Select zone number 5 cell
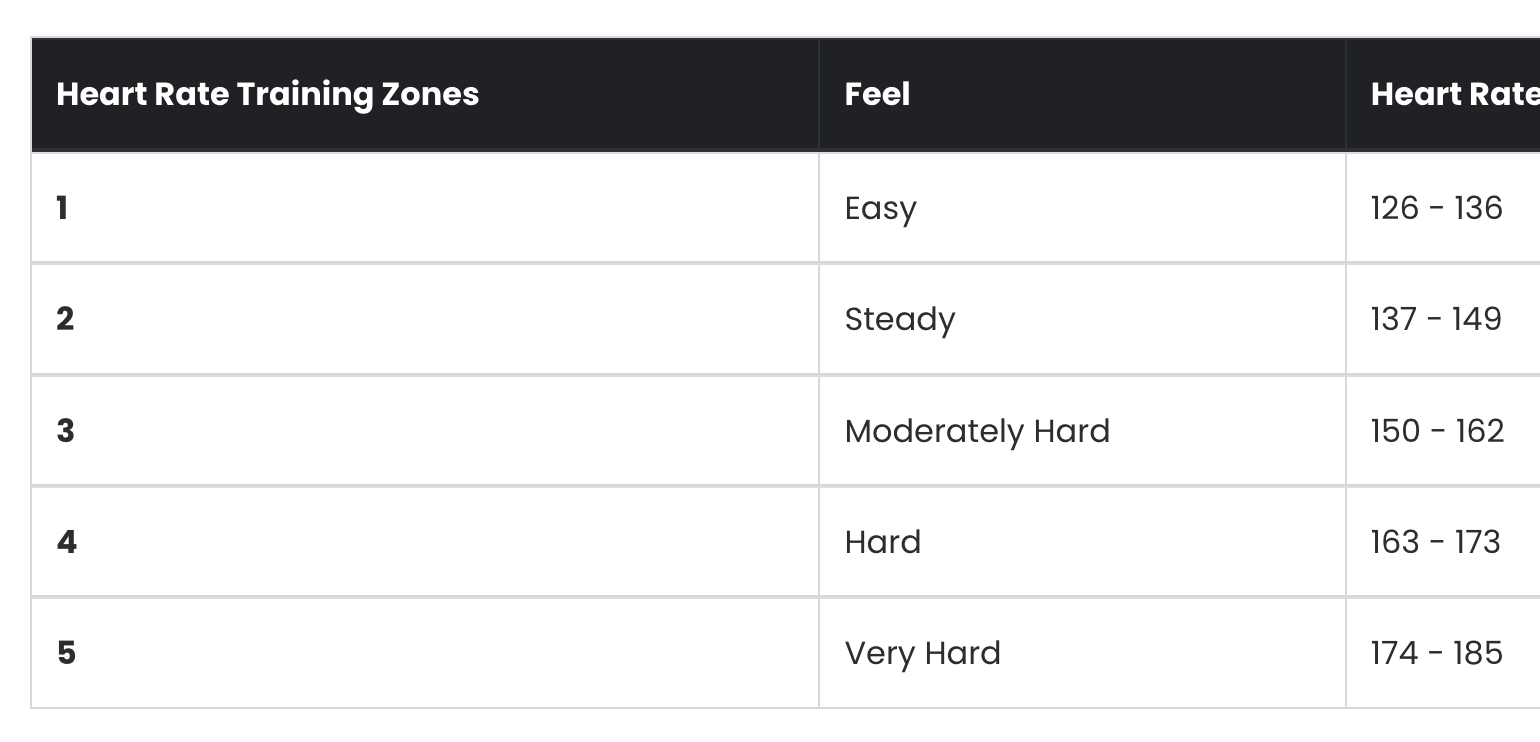This screenshot has width=1540, height=742. (x=66, y=653)
